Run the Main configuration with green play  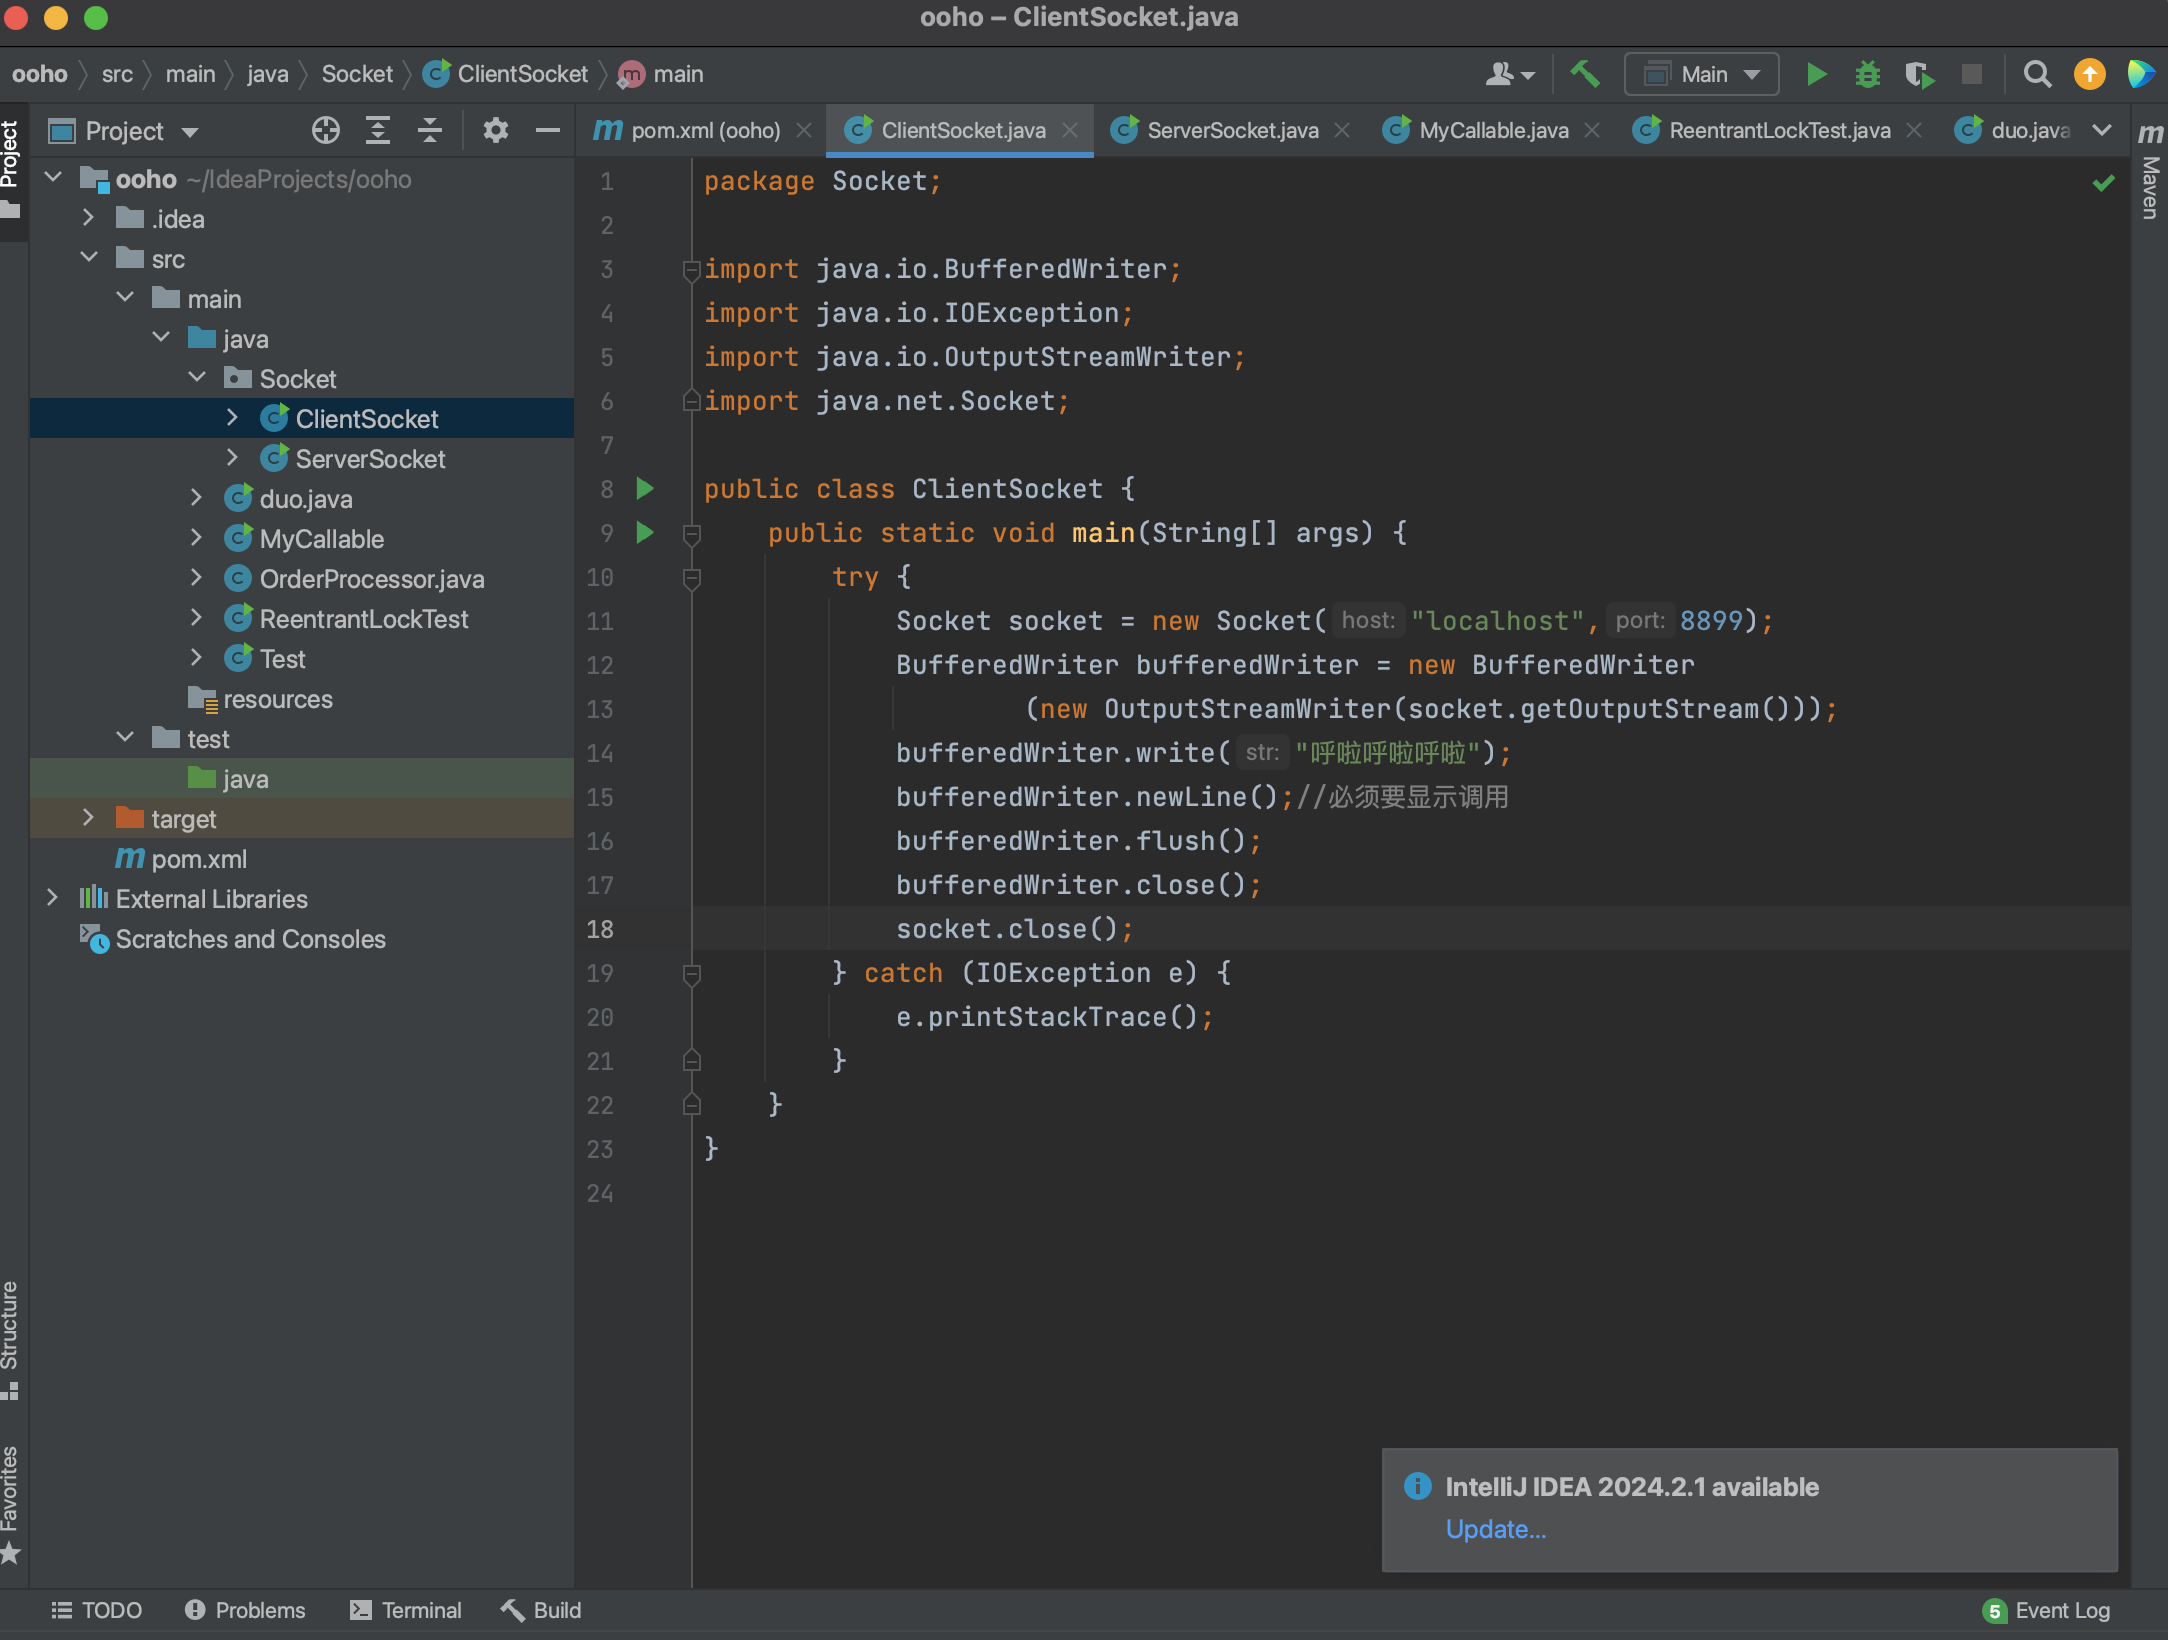coord(1816,74)
